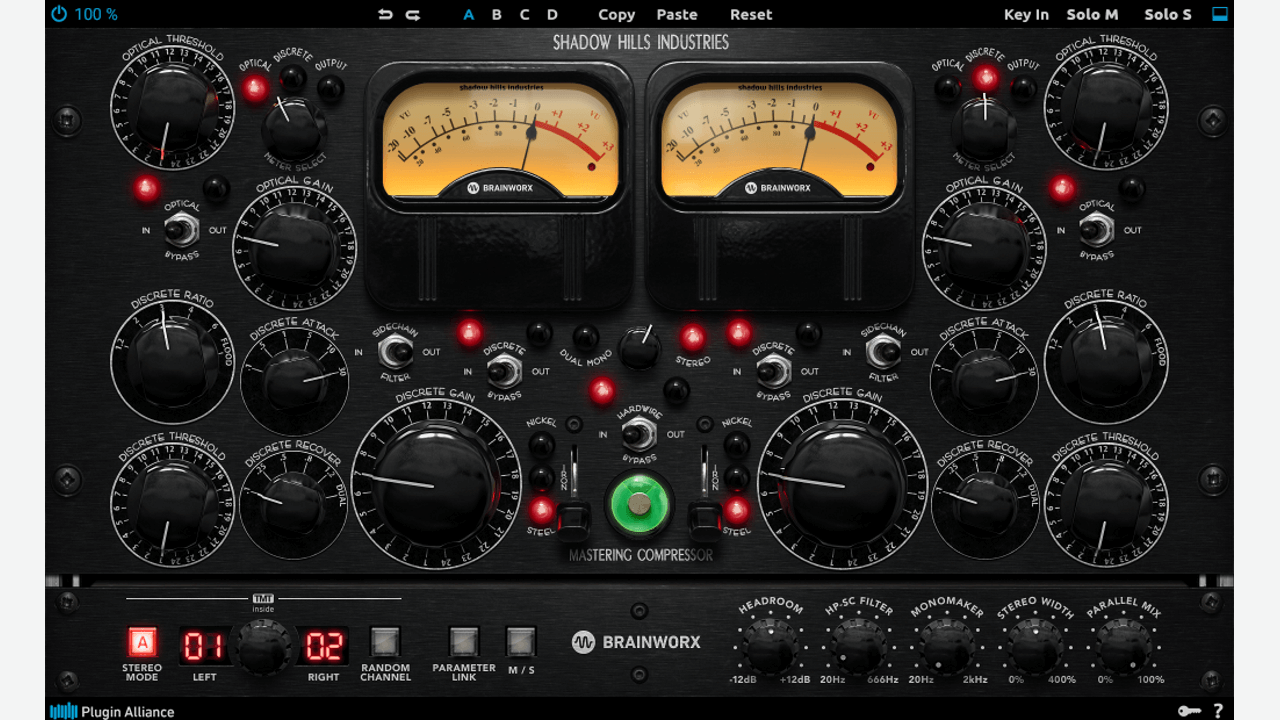The height and width of the screenshot is (720, 1280).
Task: Click the 100 % scale value
Action: (x=96, y=14)
